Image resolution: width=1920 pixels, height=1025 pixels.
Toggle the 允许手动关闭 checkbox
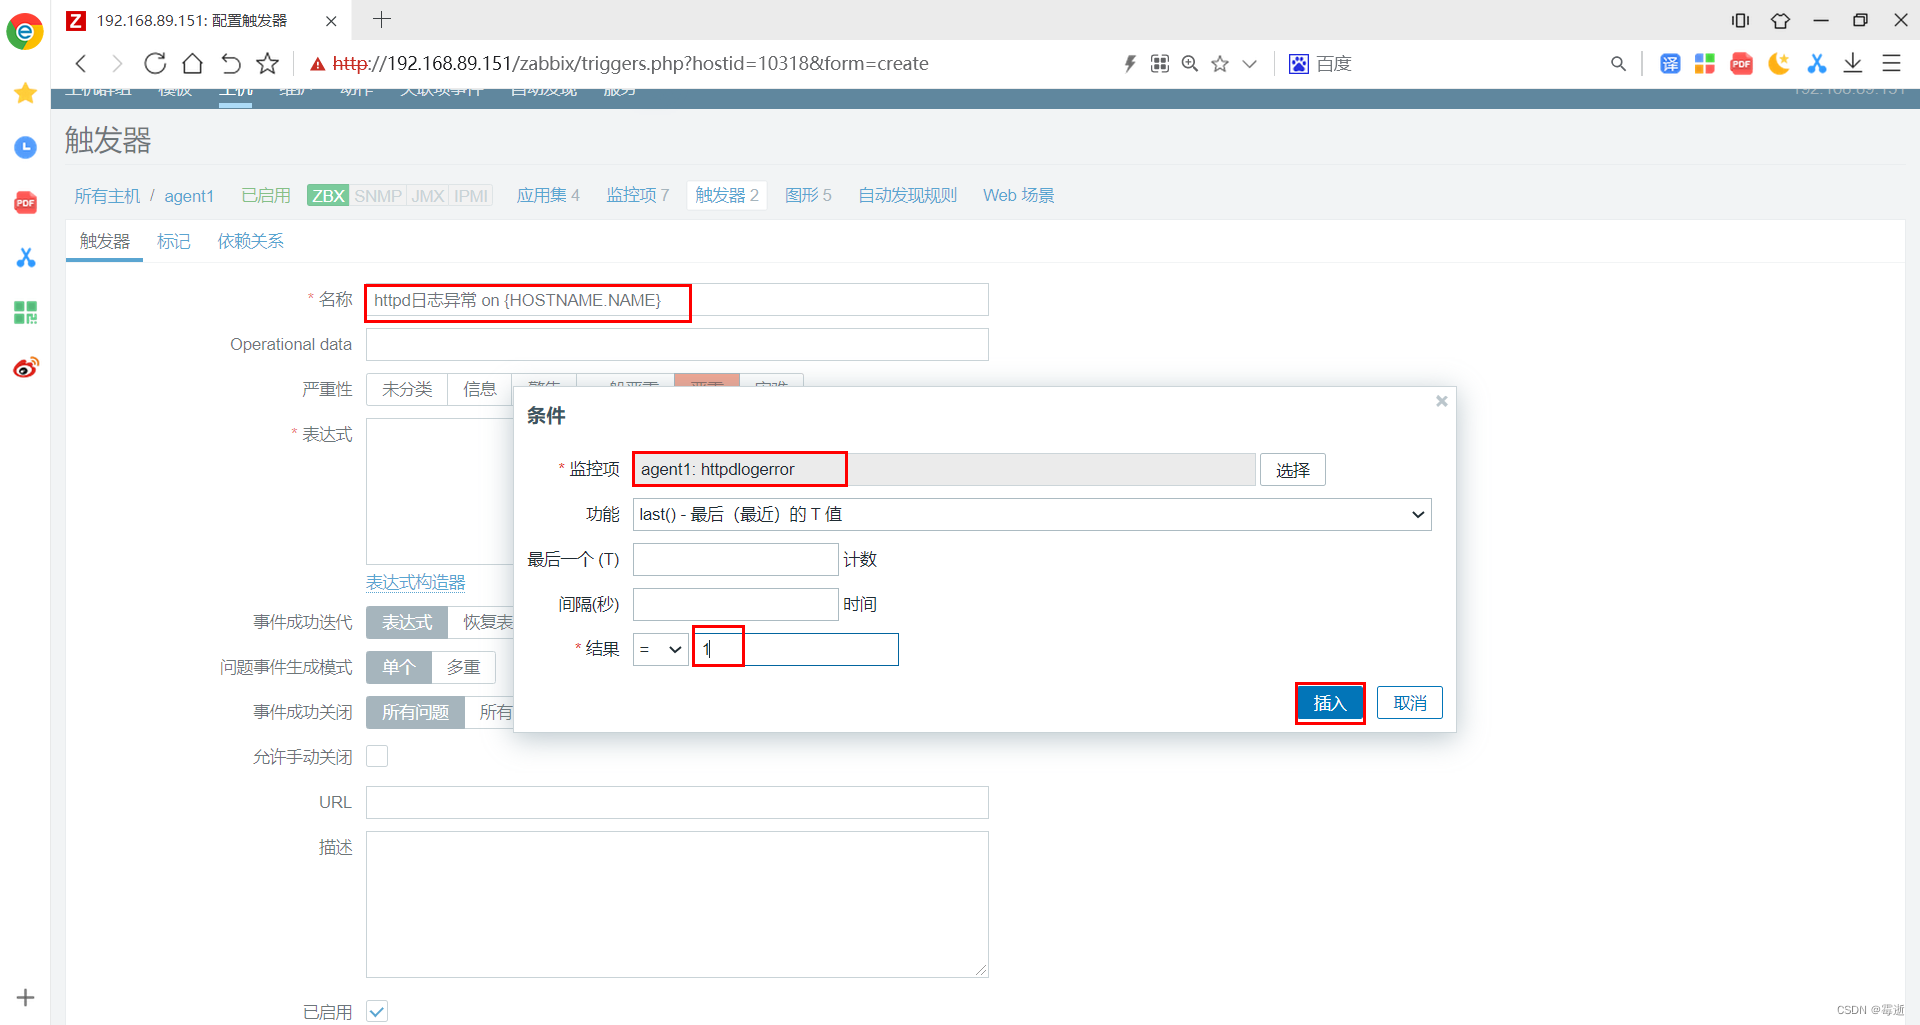[377, 756]
